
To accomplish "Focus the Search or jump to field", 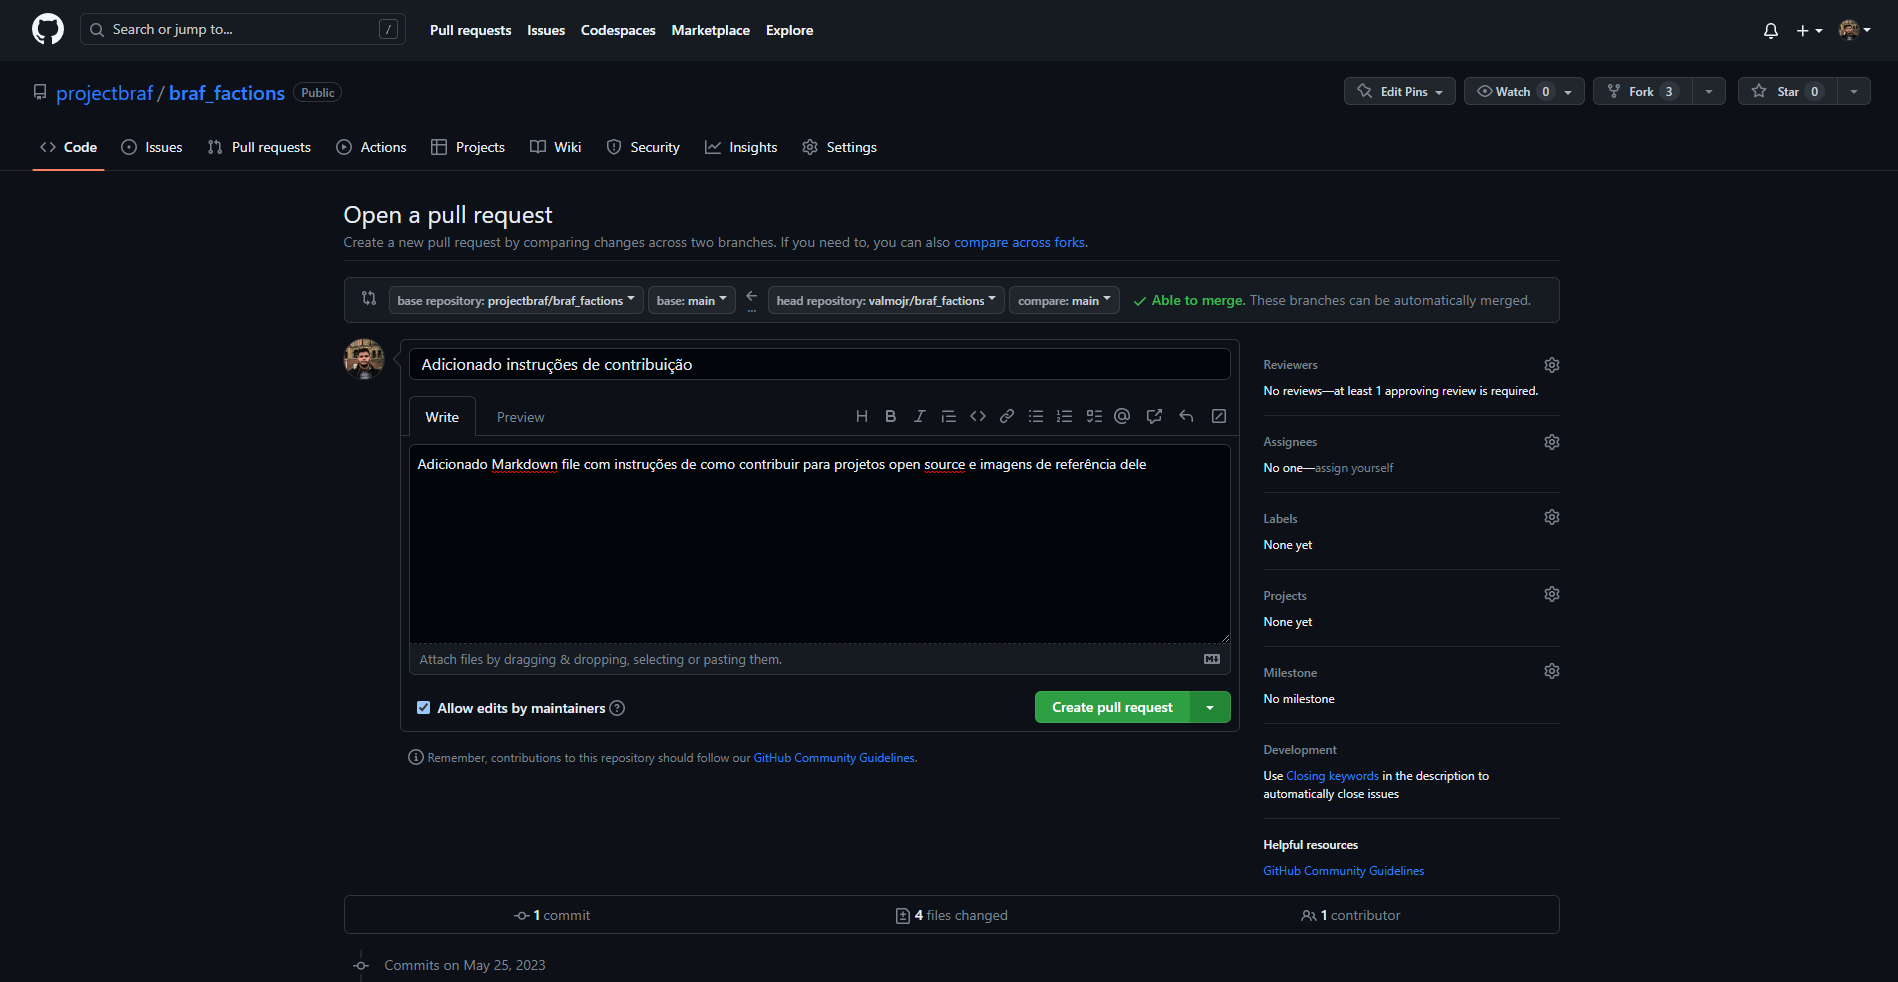I will [x=243, y=30].
